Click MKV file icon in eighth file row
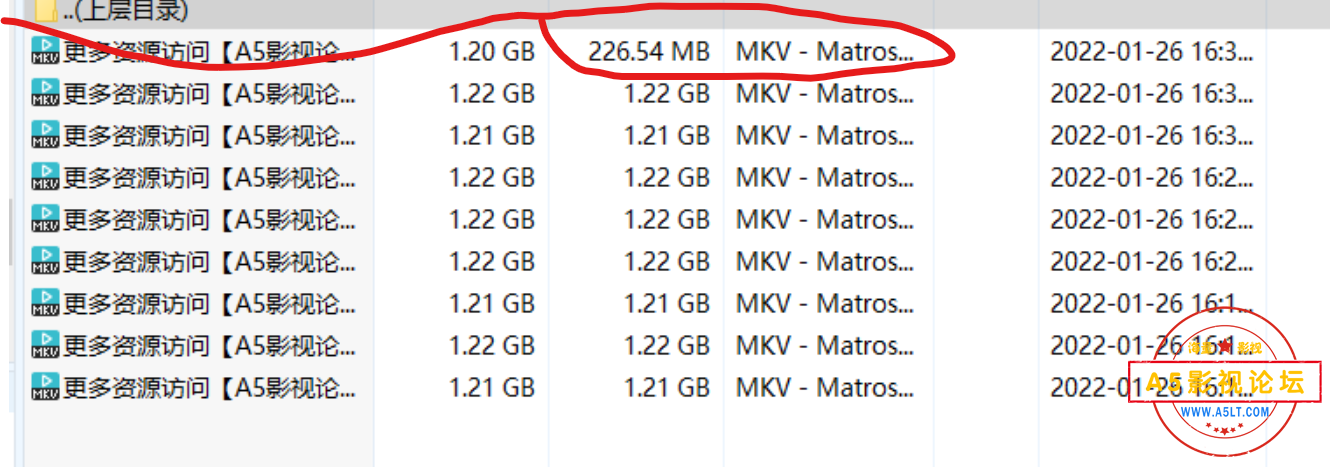Image resolution: width=1330 pixels, height=467 pixels. tap(45, 346)
